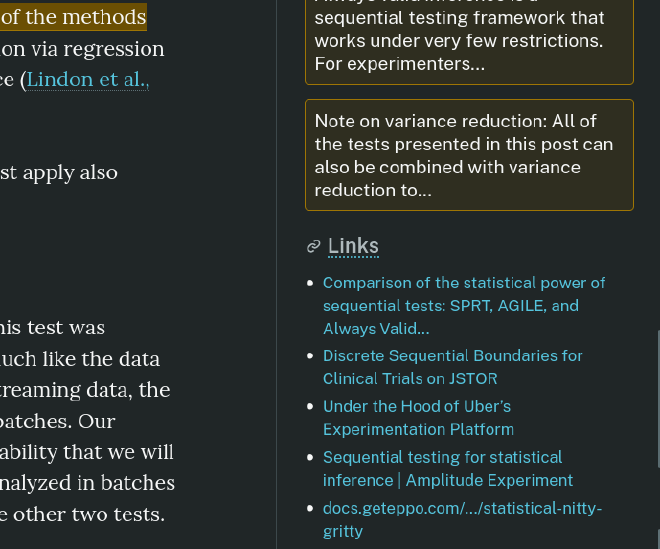This screenshot has width=660, height=549.
Task: Click the 'on via regression' text line
Action: click(82, 49)
